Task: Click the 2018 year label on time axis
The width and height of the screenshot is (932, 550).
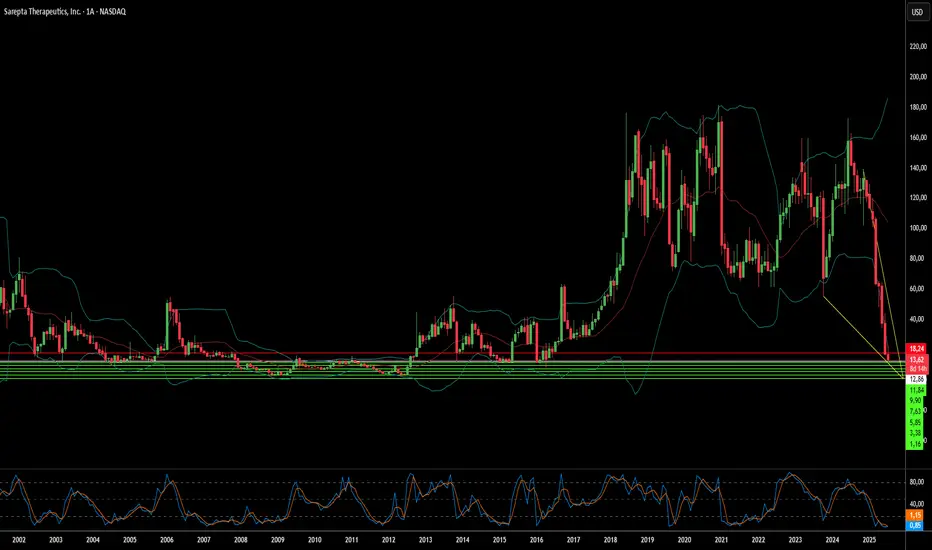Action: point(610,540)
